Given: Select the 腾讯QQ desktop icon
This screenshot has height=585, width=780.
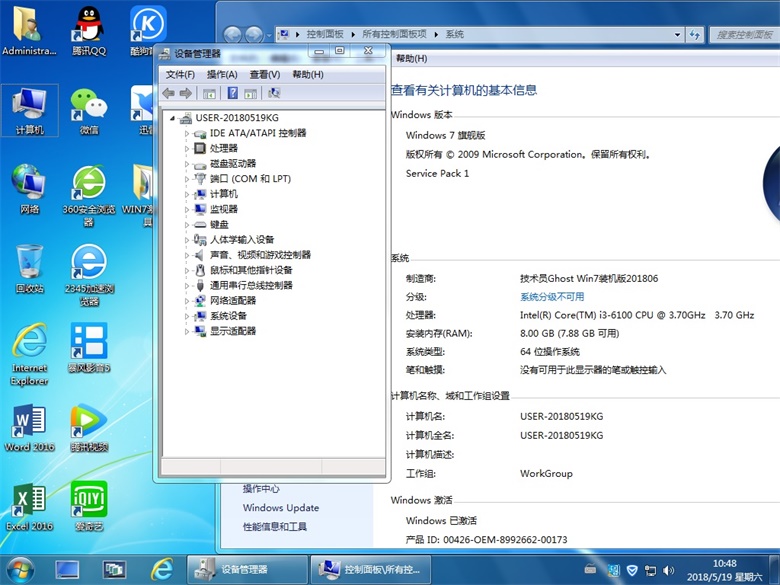Looking at the screenshot, I should coord(89,30).
